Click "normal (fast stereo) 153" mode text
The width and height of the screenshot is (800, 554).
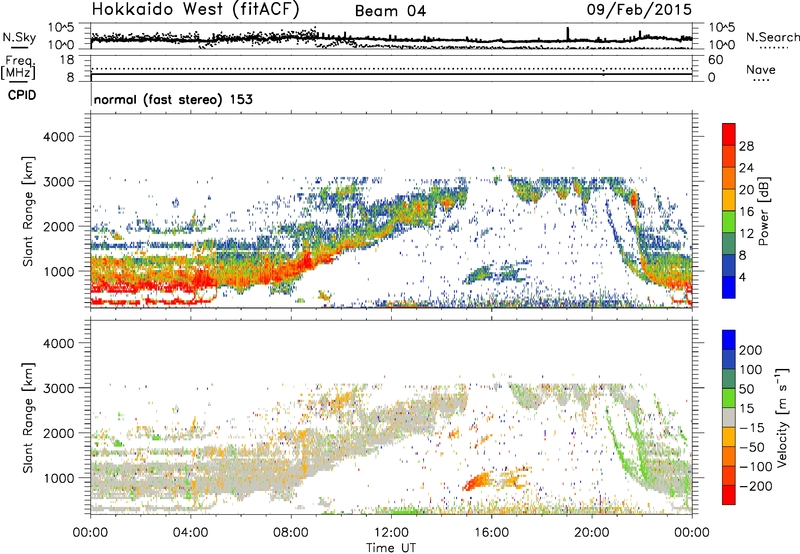tap(173, 99)
